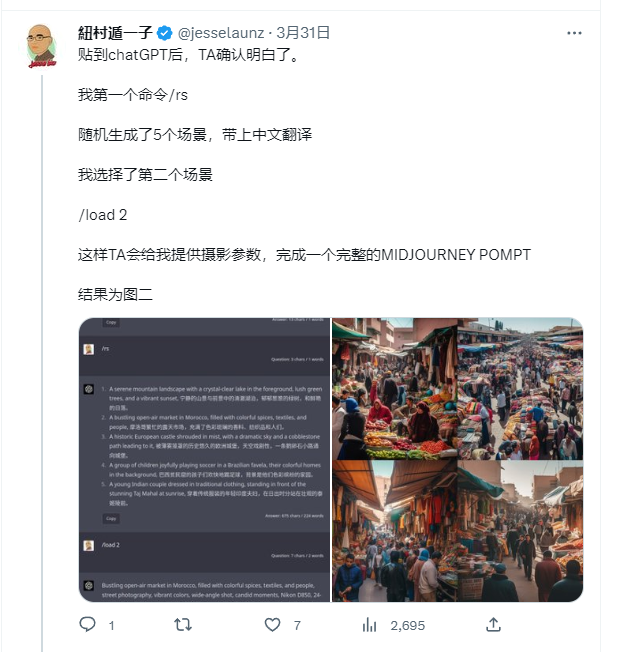Click the text mentioning MIDJOURNEY POMPT
The image size is (621, 652).
click(x=304, y=254)
